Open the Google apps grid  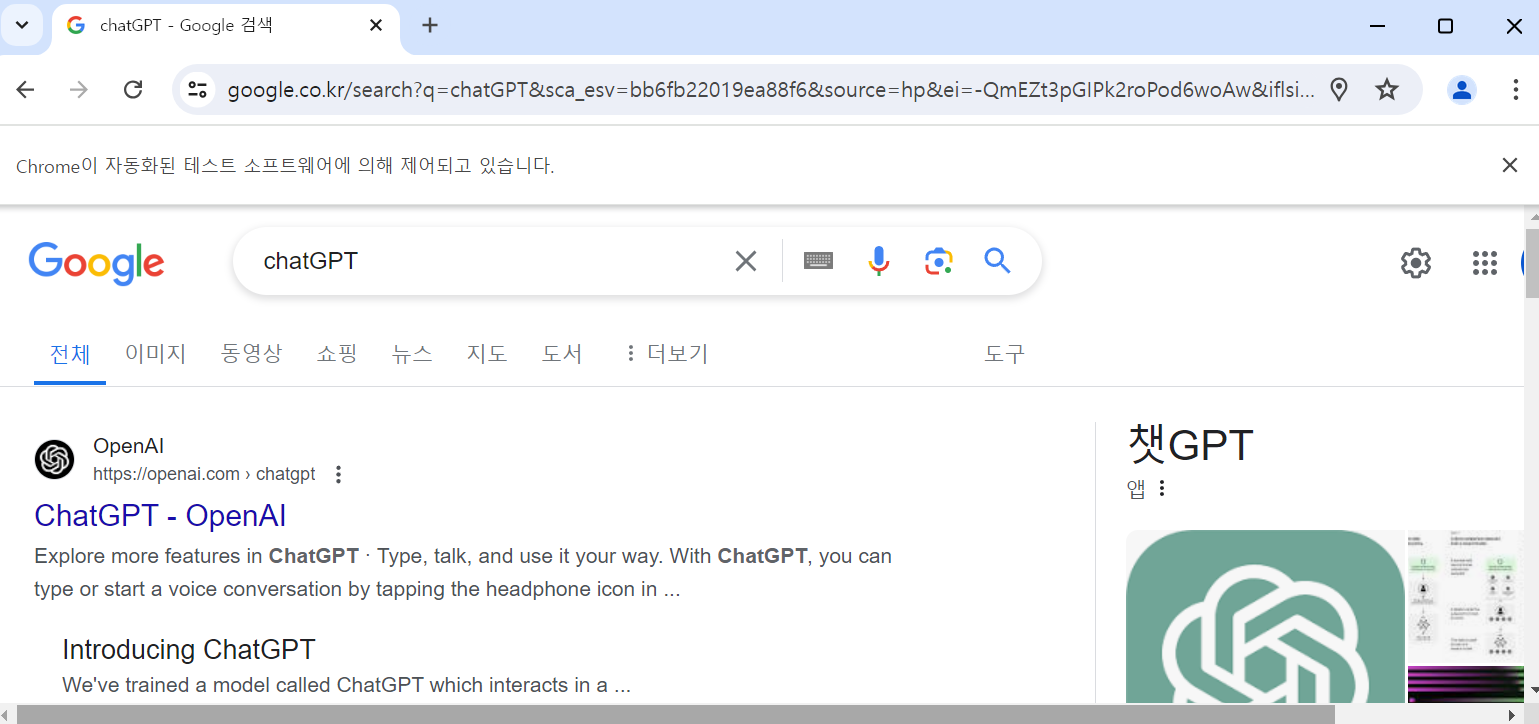pos(1485,263)
